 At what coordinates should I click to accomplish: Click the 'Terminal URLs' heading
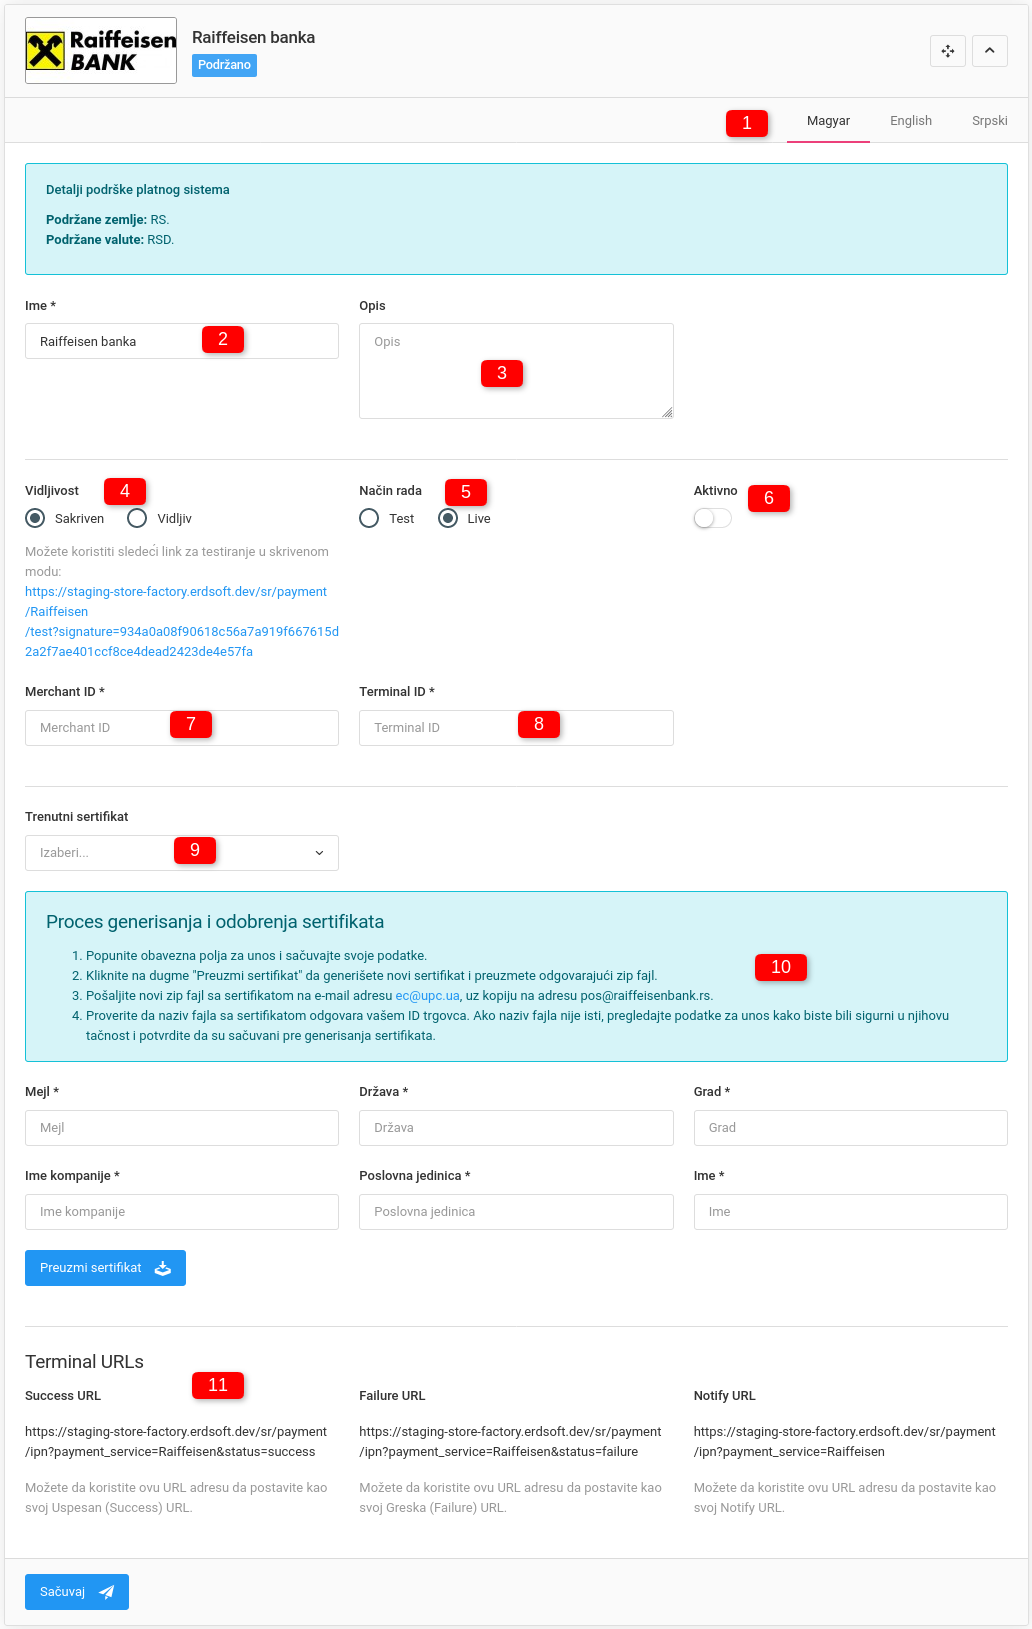tap(85, 1362)
